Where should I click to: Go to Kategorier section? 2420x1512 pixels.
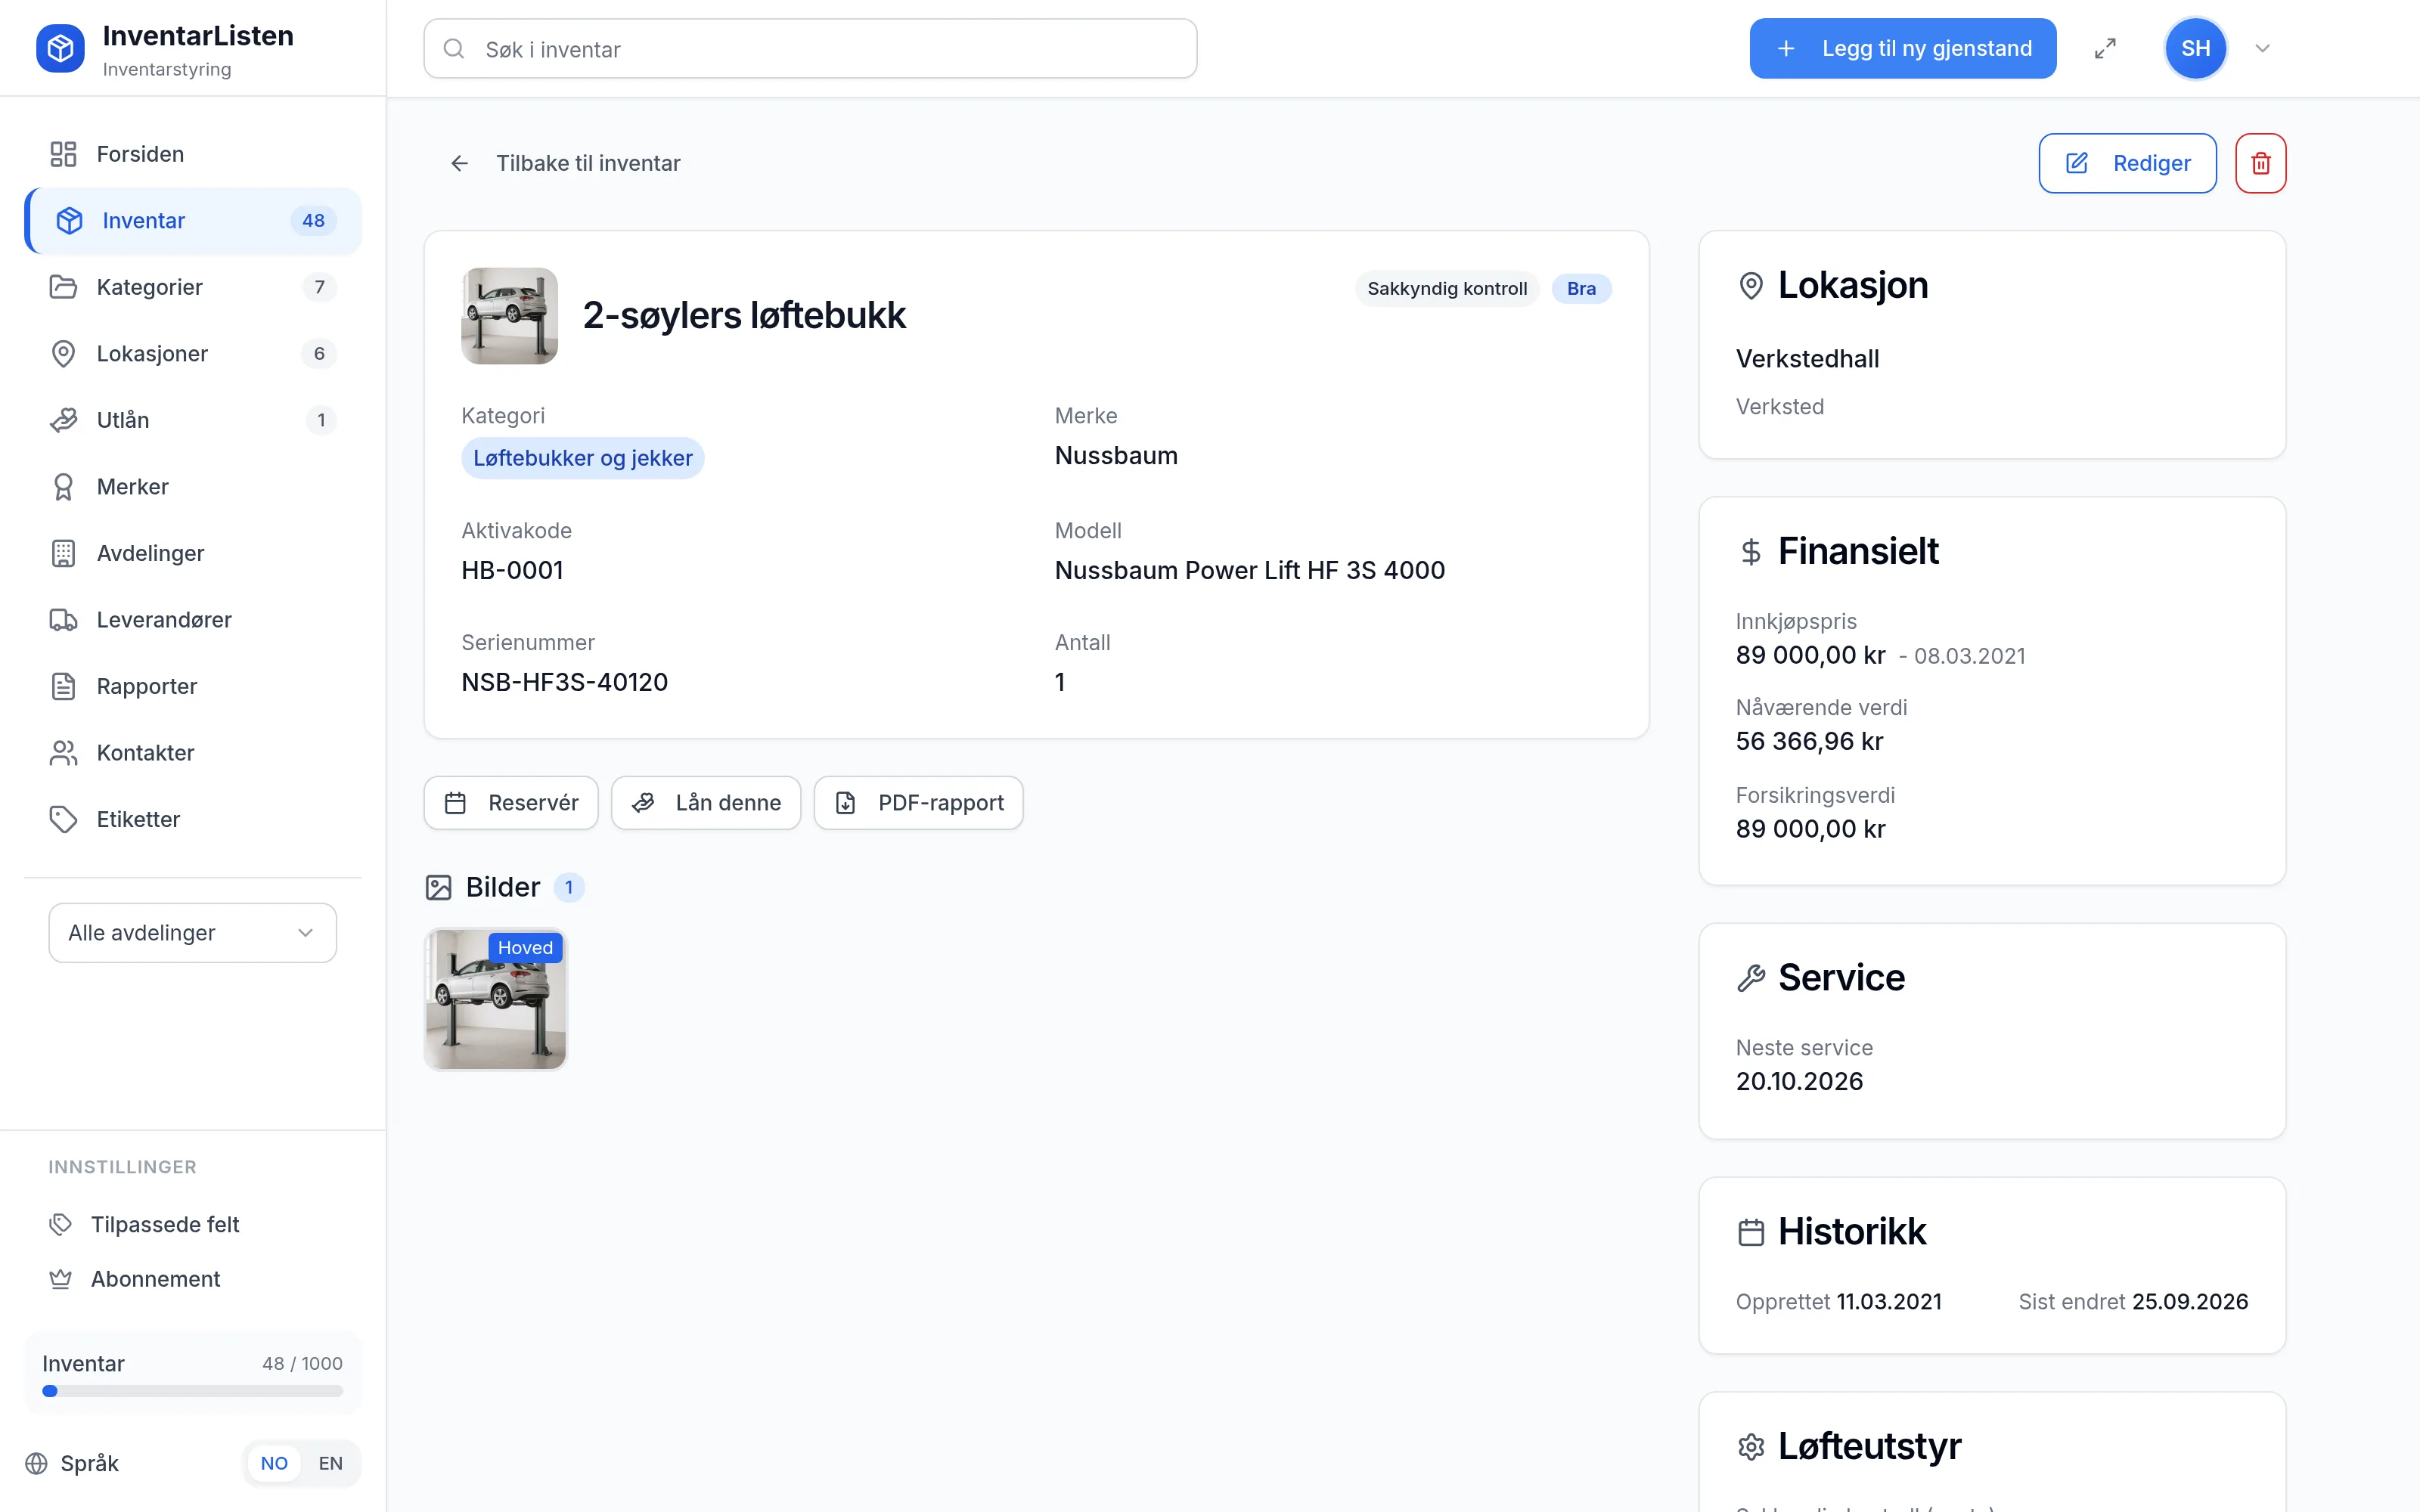[x=192, y=287]
